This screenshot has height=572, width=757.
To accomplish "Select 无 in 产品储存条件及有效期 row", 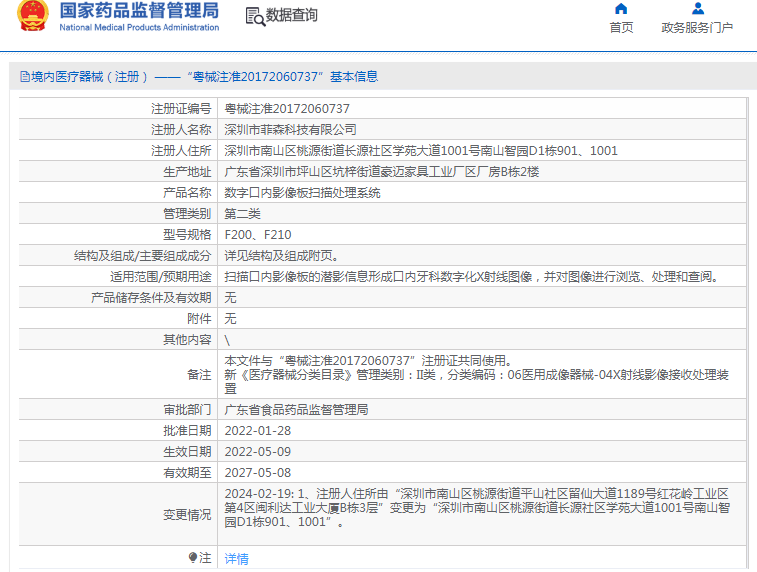I will (230, 297).
